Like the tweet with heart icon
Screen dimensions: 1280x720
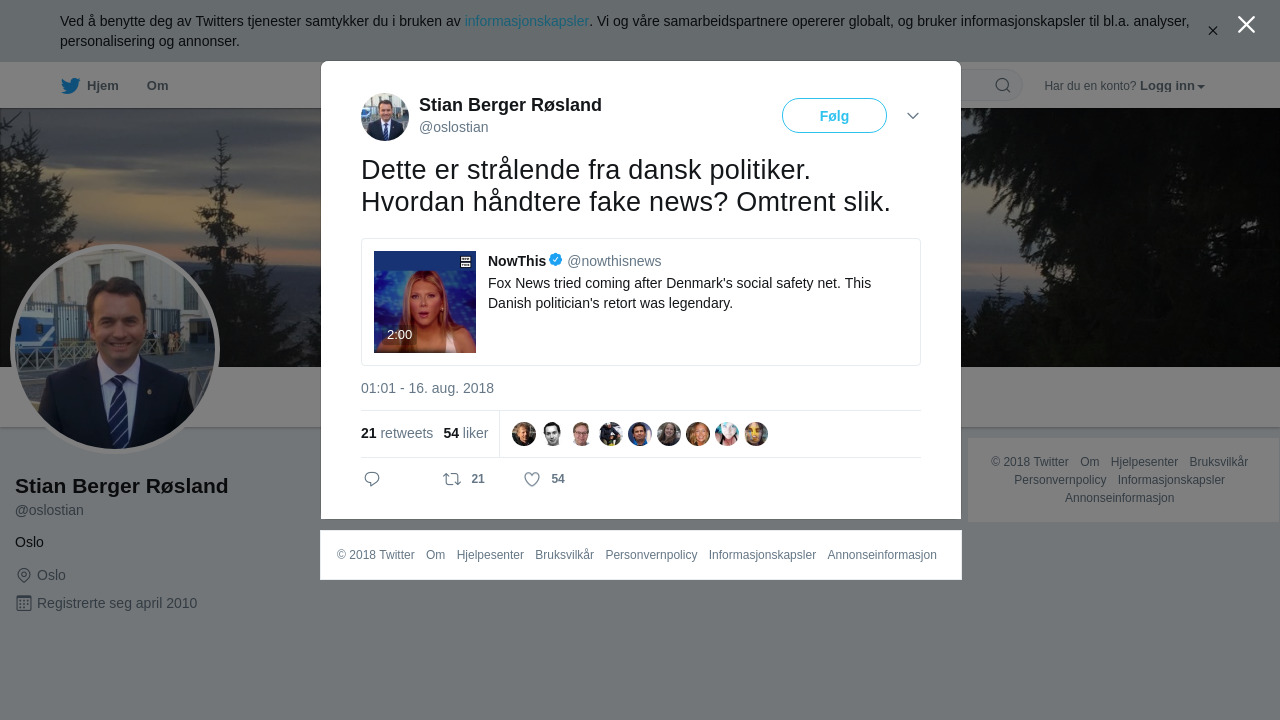(532, 479)
